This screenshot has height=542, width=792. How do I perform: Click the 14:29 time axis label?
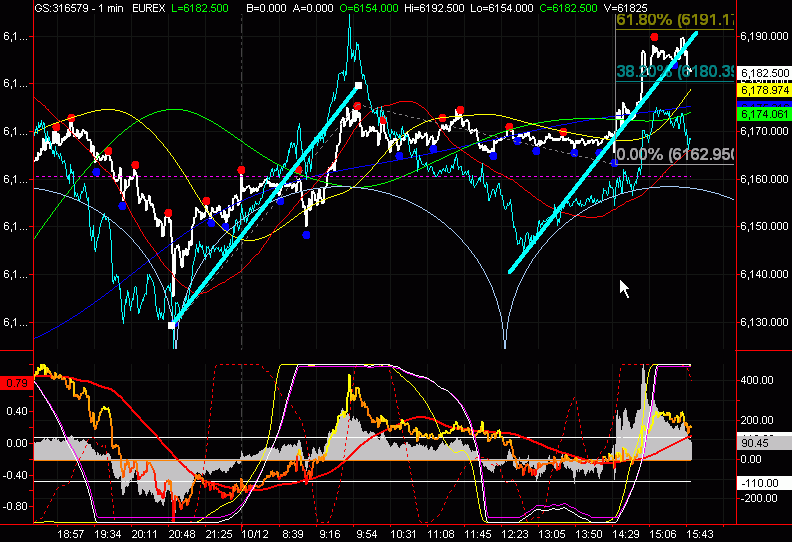[626, 534]
